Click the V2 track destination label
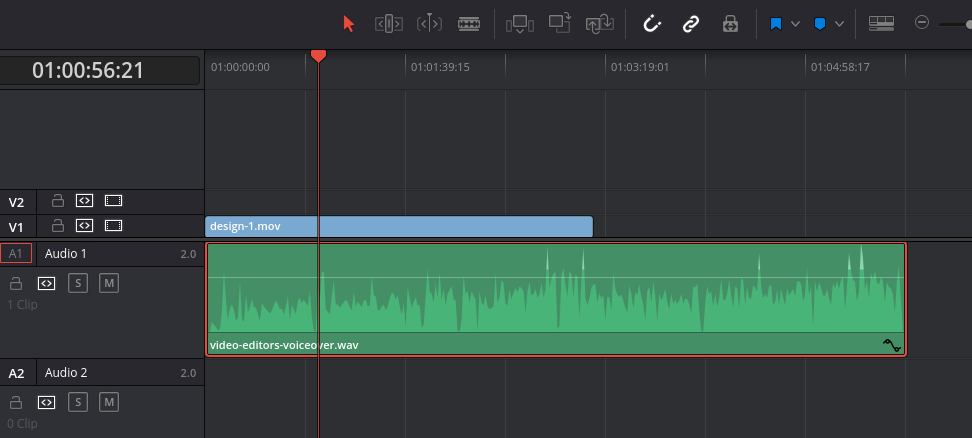The height and width of the screenshot is (438, 972). click(16, 203)
